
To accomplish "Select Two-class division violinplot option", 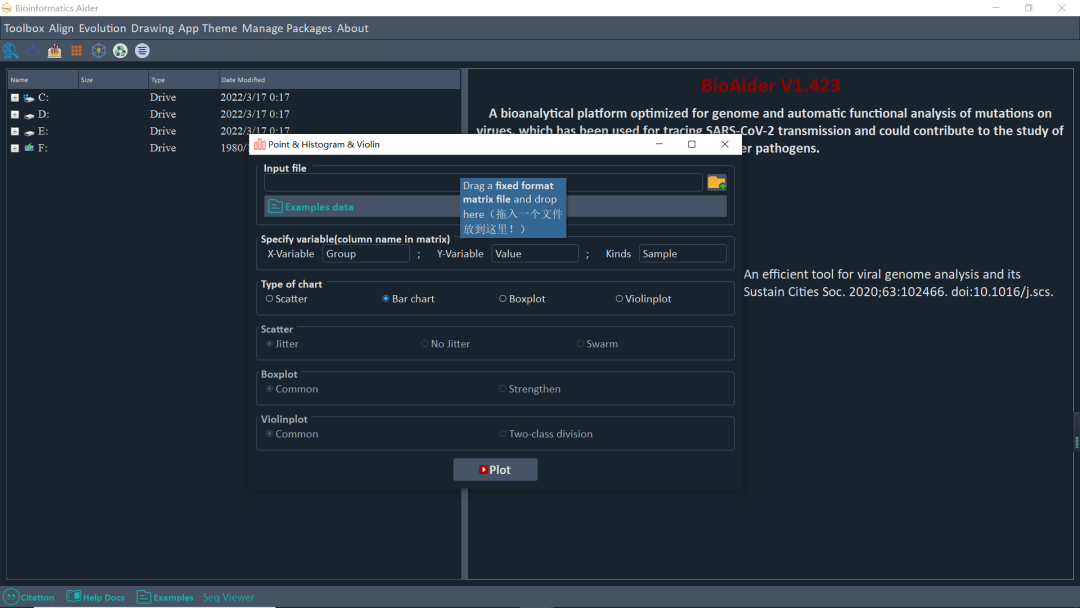I will click(x=546, y=434).
